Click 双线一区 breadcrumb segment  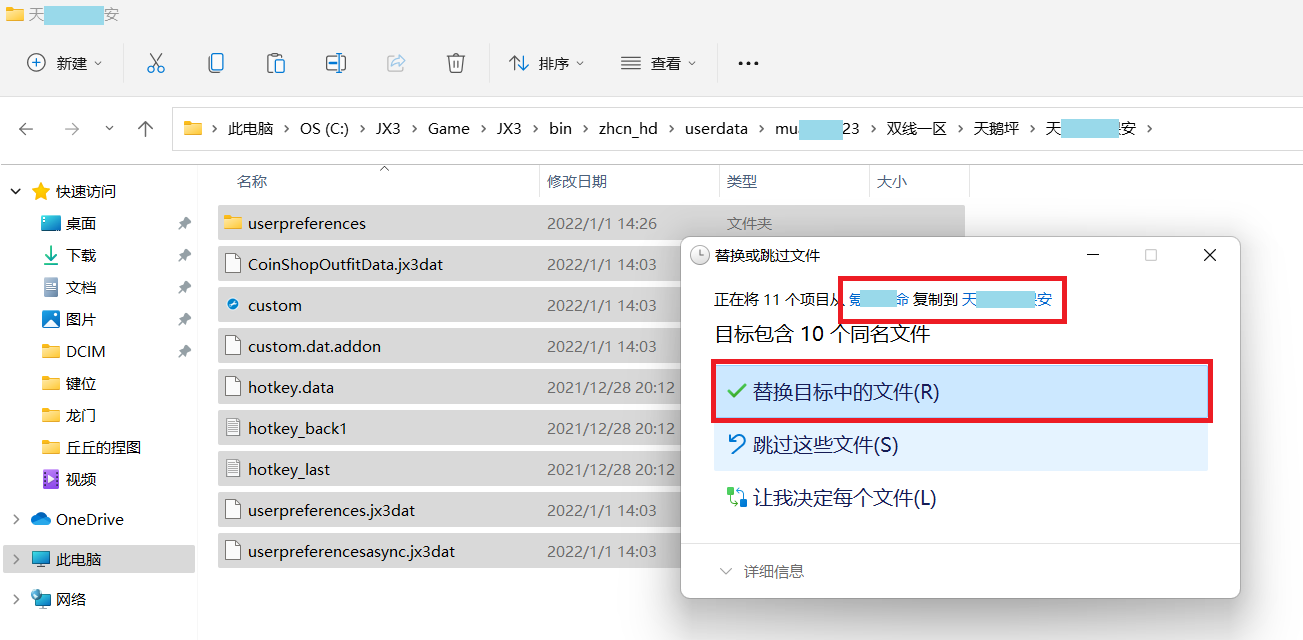[916, 129]
